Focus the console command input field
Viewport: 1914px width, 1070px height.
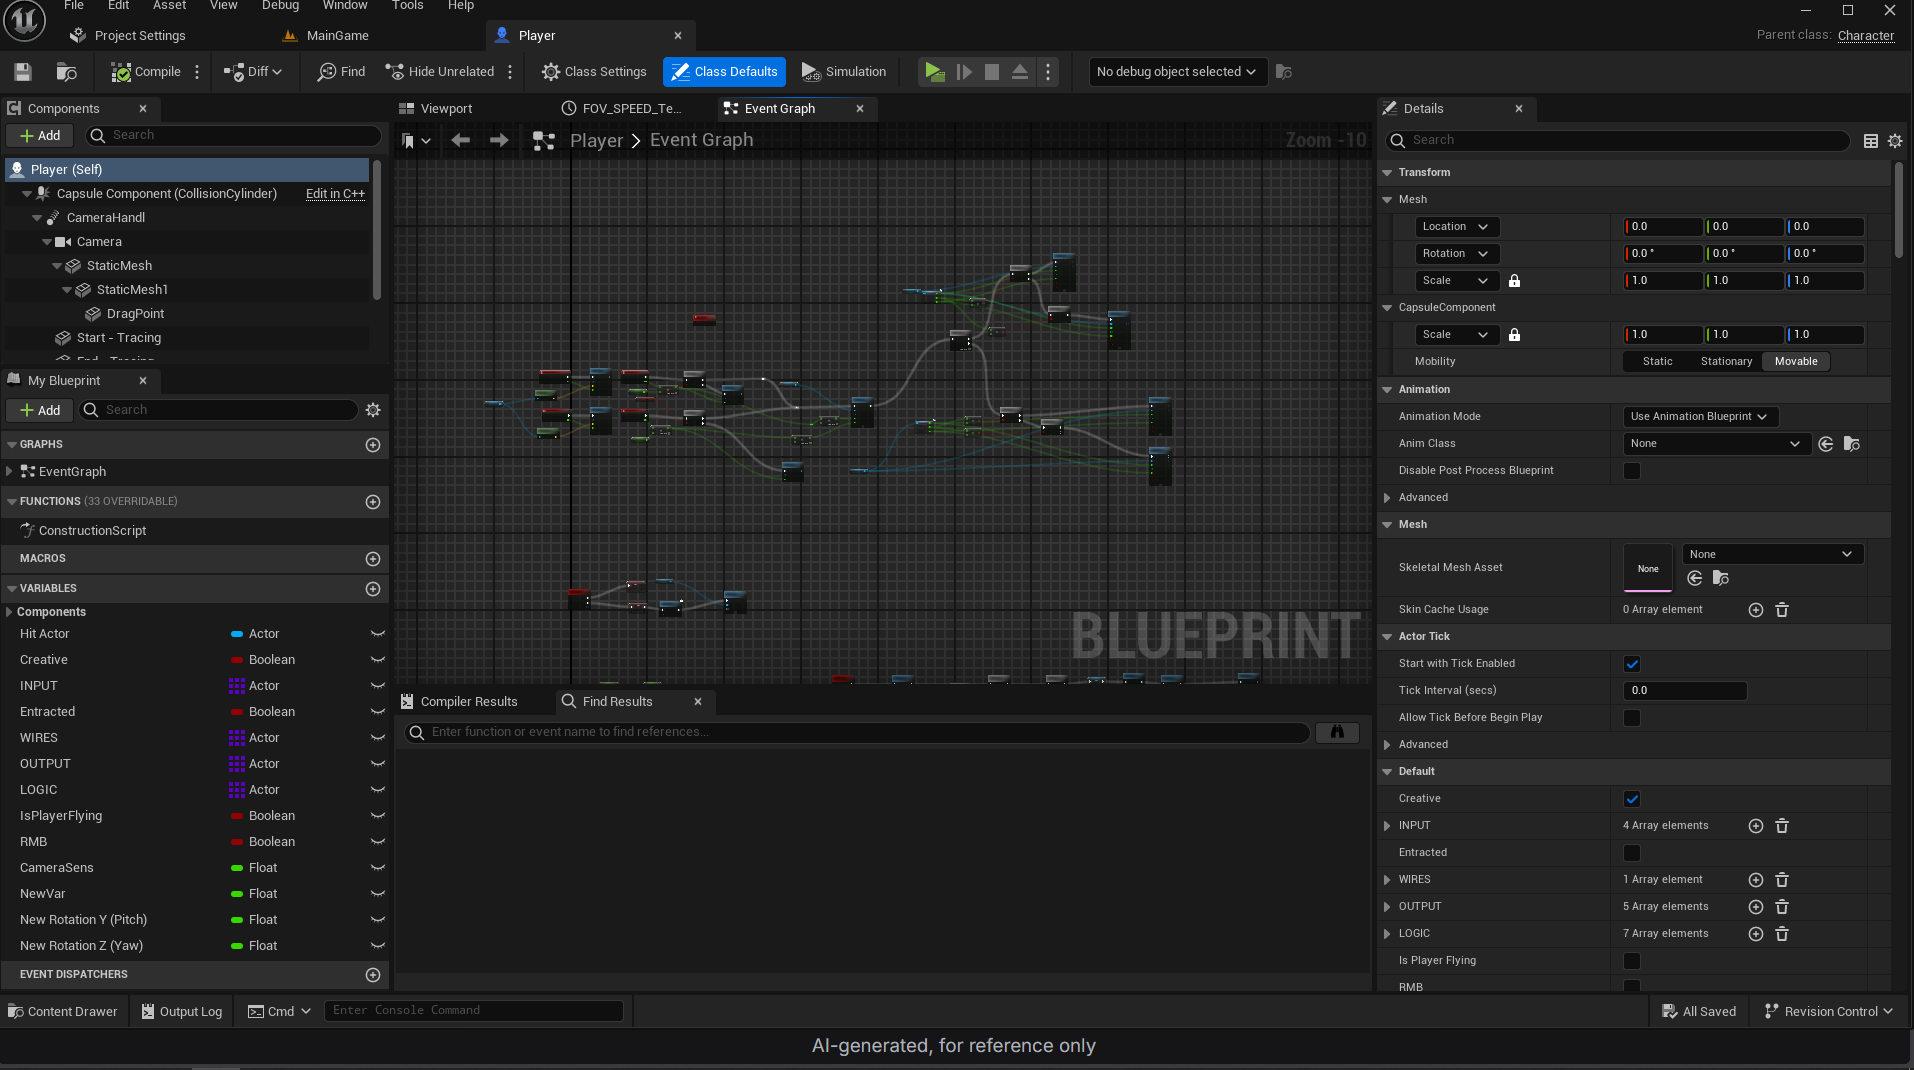(x=474, y=1011)
